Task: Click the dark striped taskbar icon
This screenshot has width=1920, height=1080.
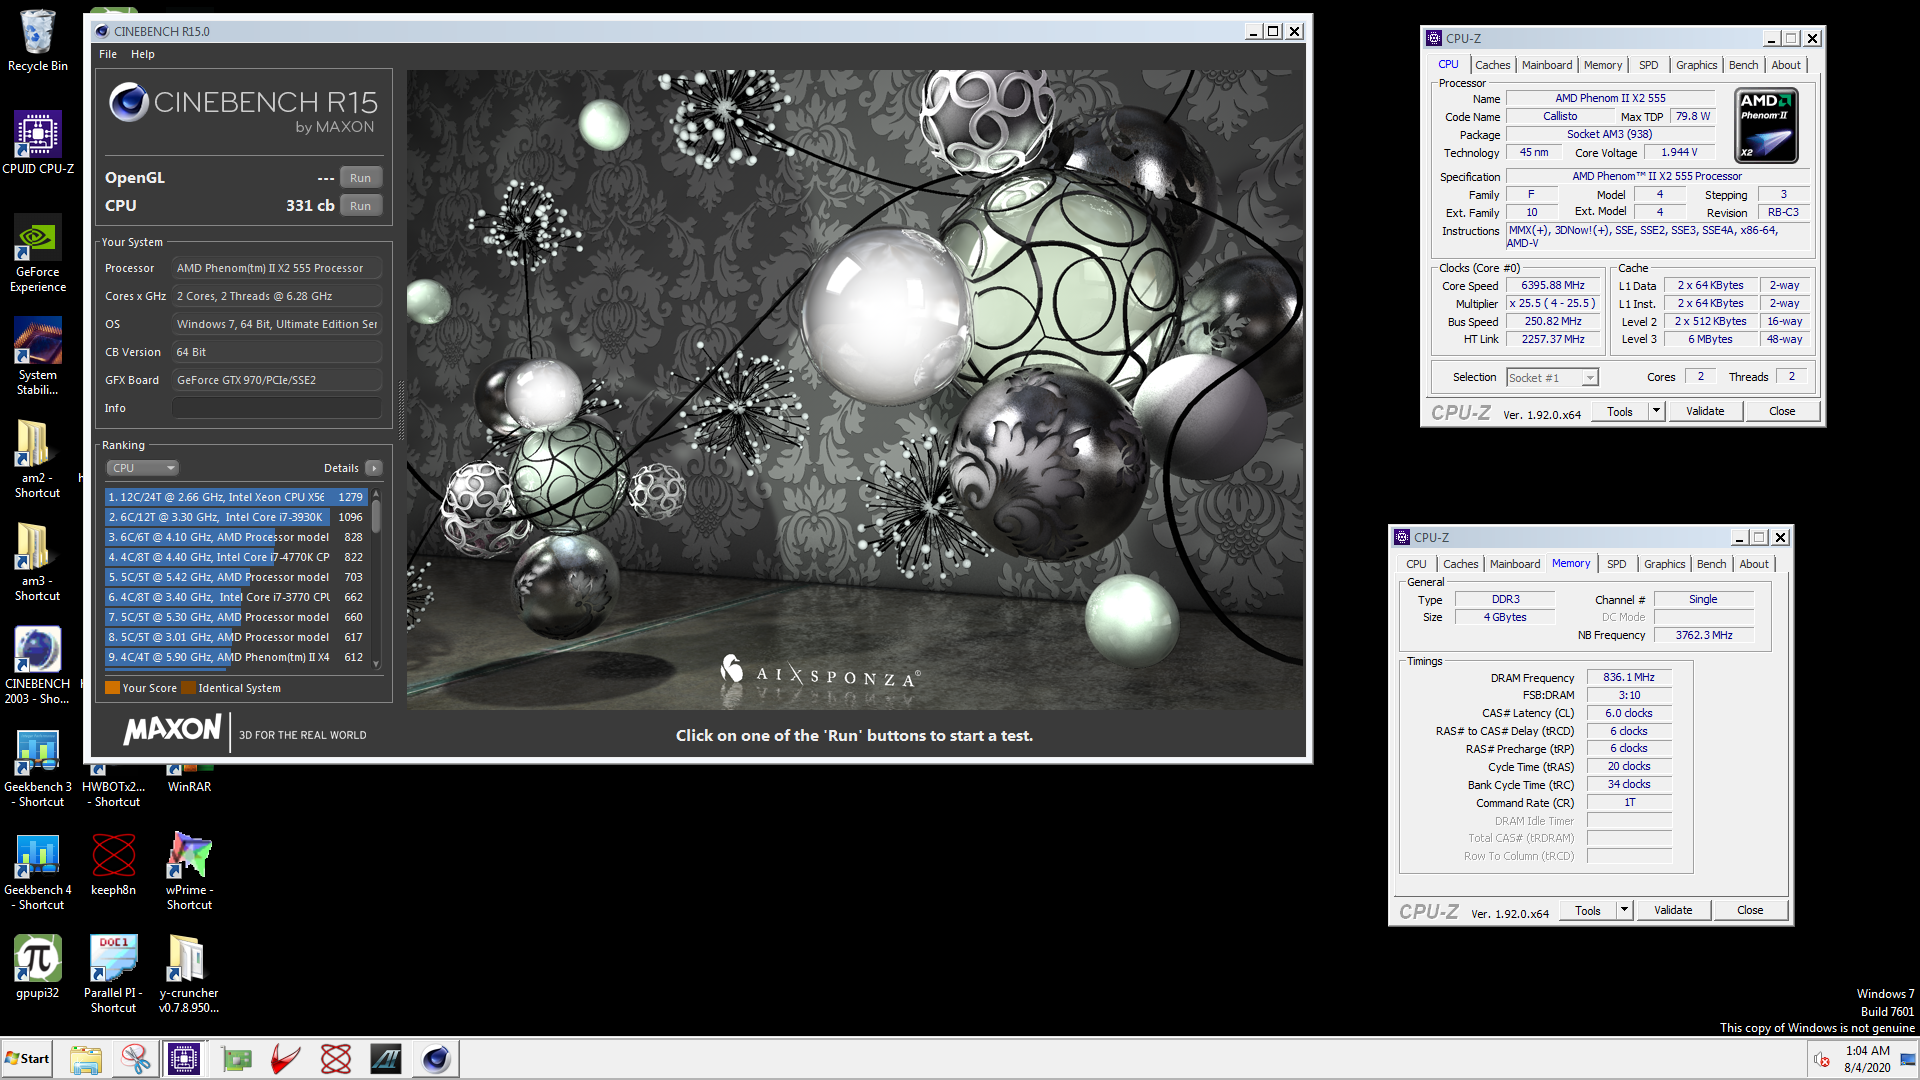Action: (385, 1059)
